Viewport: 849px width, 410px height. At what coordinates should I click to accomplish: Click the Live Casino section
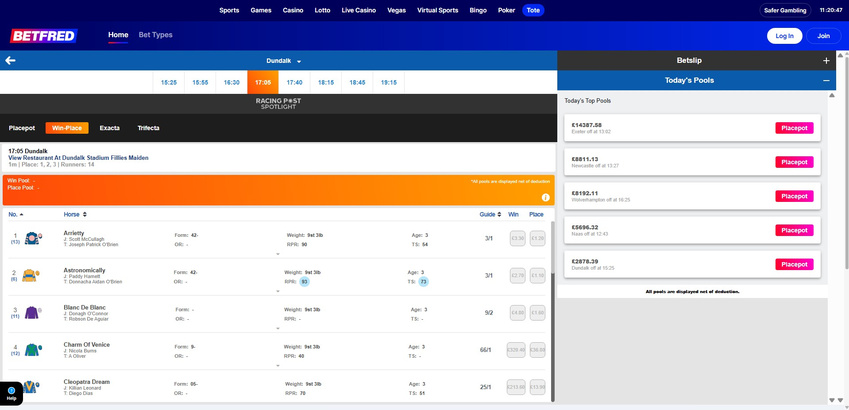click(x=359, y=10)
